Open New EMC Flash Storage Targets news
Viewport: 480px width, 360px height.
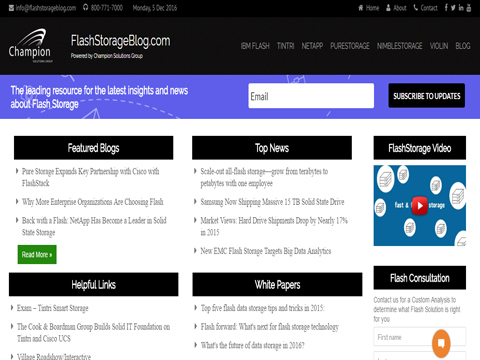(x=266, y=251)
